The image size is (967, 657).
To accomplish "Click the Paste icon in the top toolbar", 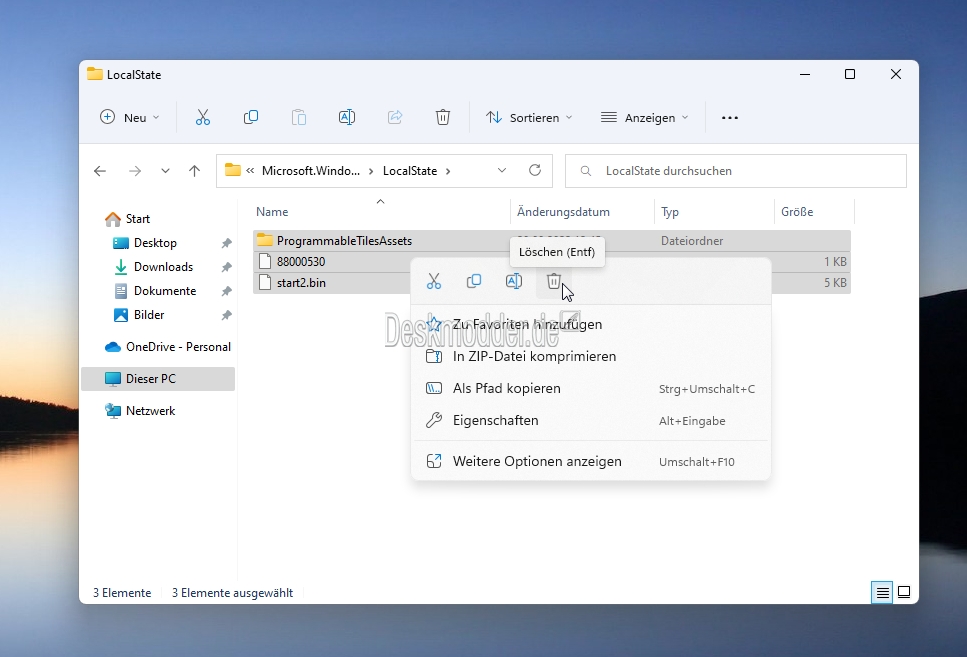I will tap(298, 117).
